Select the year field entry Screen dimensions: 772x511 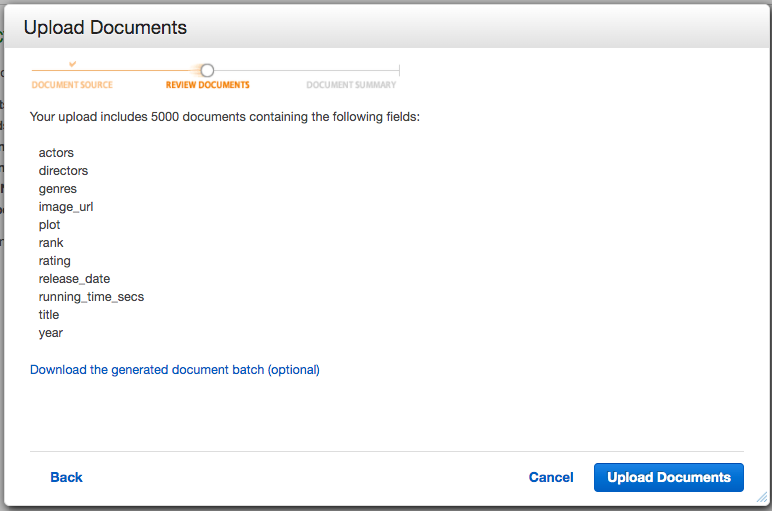[x=51, y=332]
